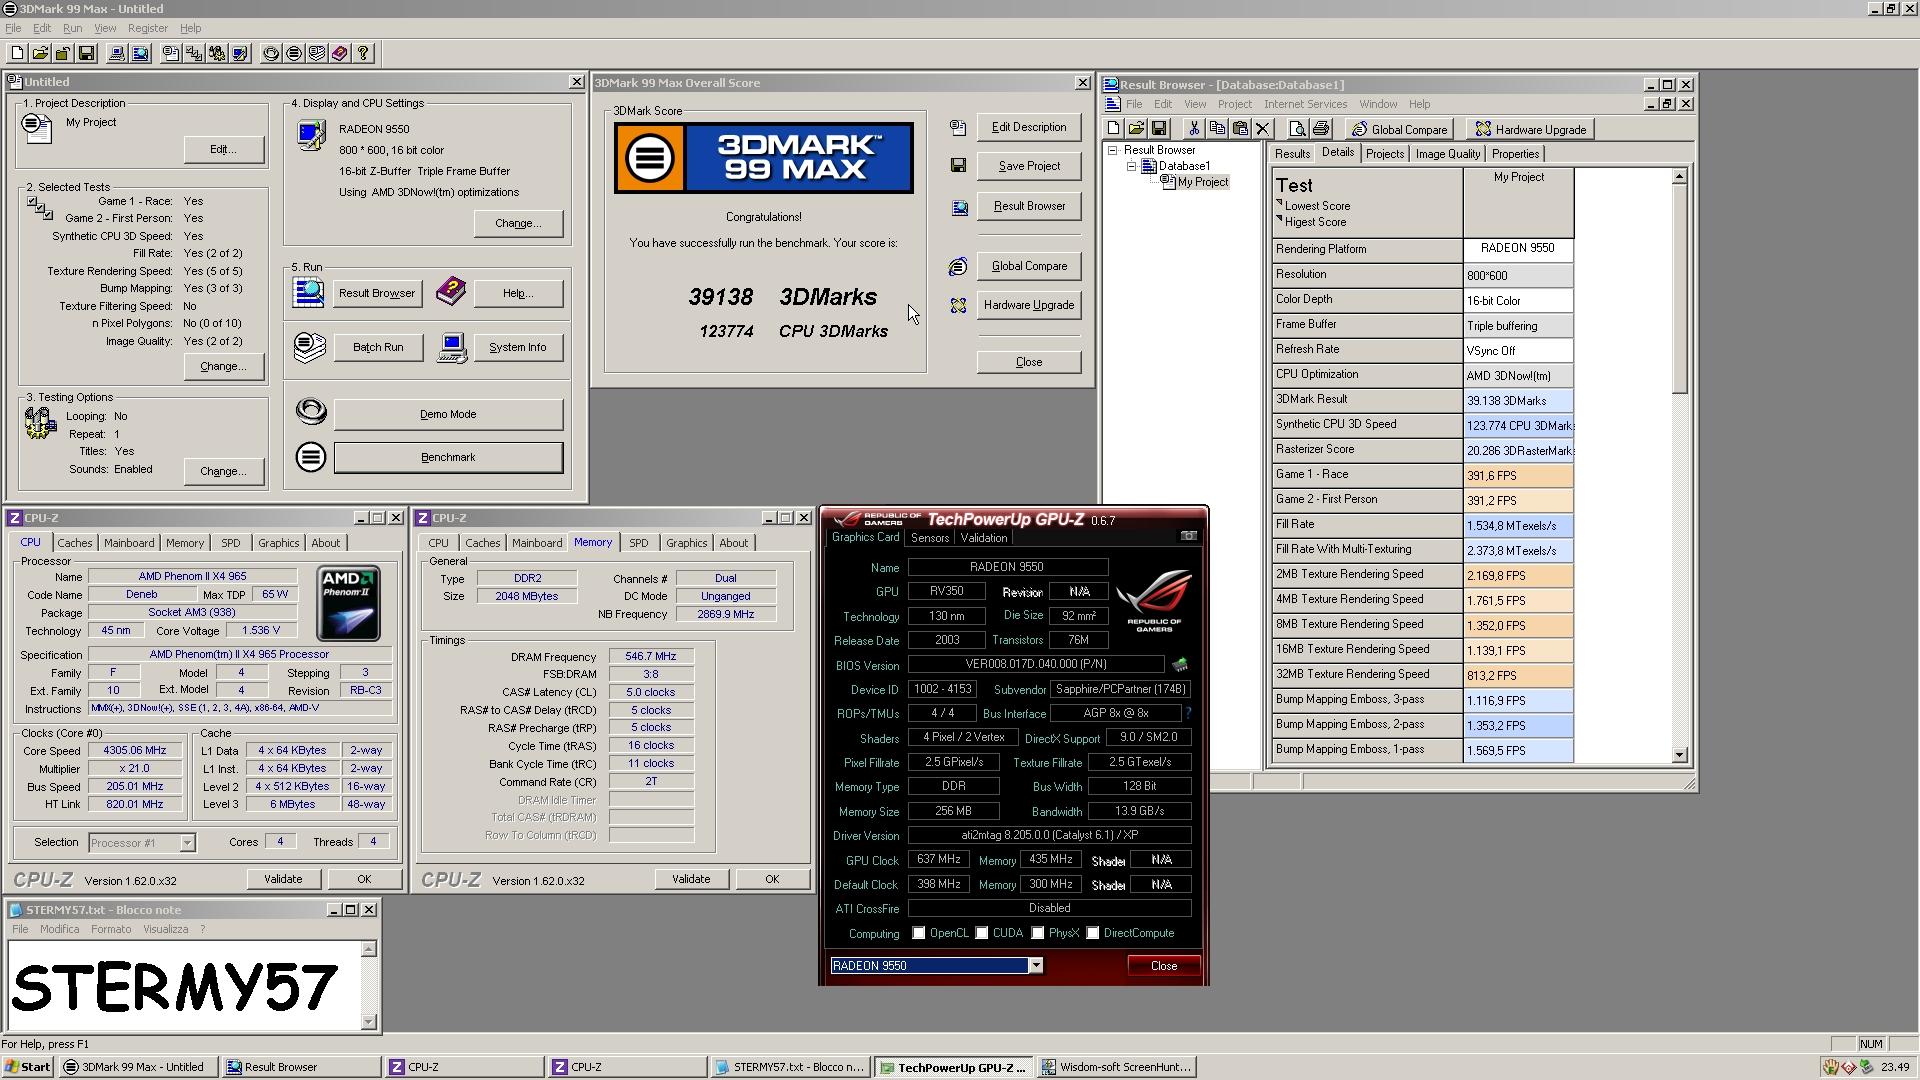Click Cut scissors icon in Result Browser toolbar
Image resolution: width=1920 pixels, height=1080 pixels.
click(x=1193, y=129)
